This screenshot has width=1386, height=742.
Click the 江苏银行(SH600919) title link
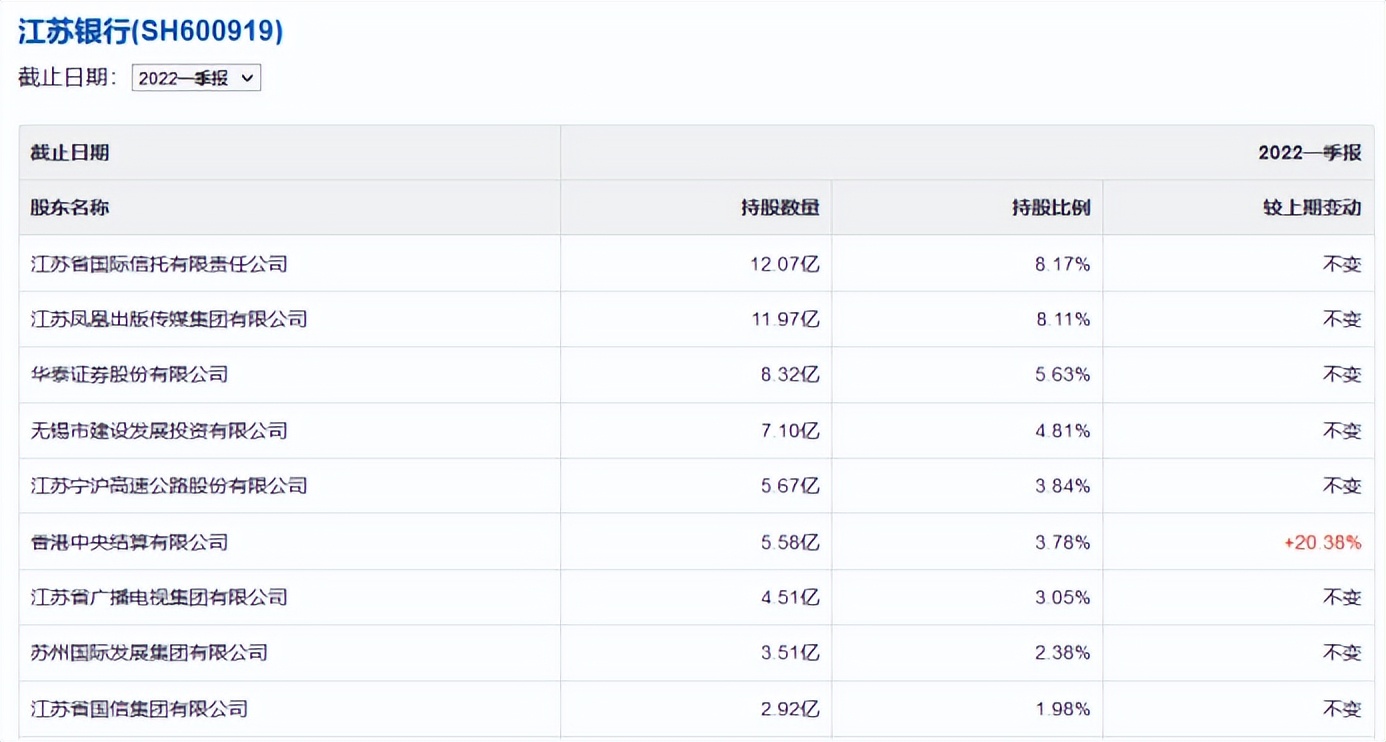(151, 31)
